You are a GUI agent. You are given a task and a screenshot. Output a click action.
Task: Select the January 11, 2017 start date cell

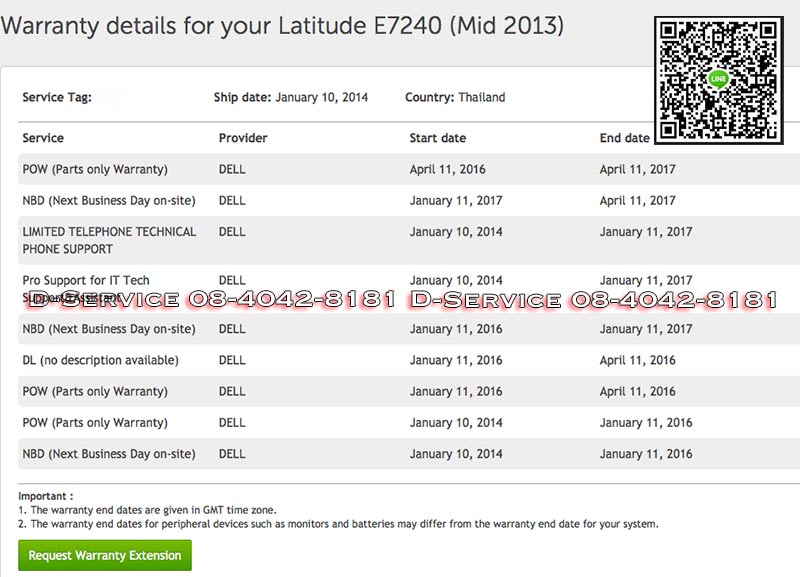[456, 200]
